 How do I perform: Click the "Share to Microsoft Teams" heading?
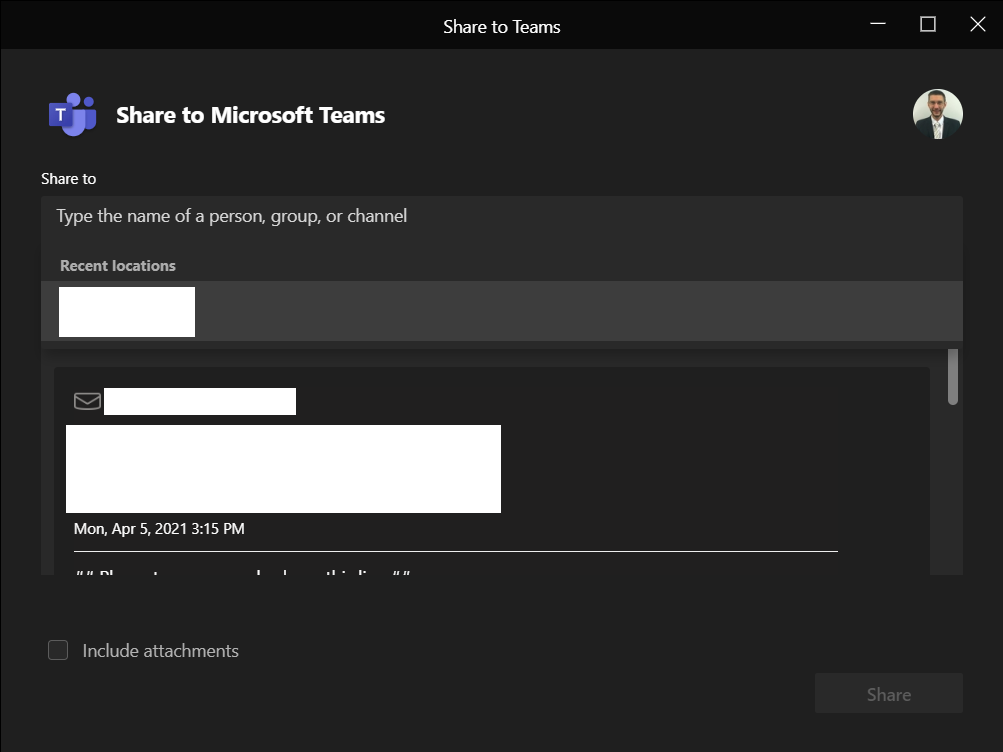[250, 115]
